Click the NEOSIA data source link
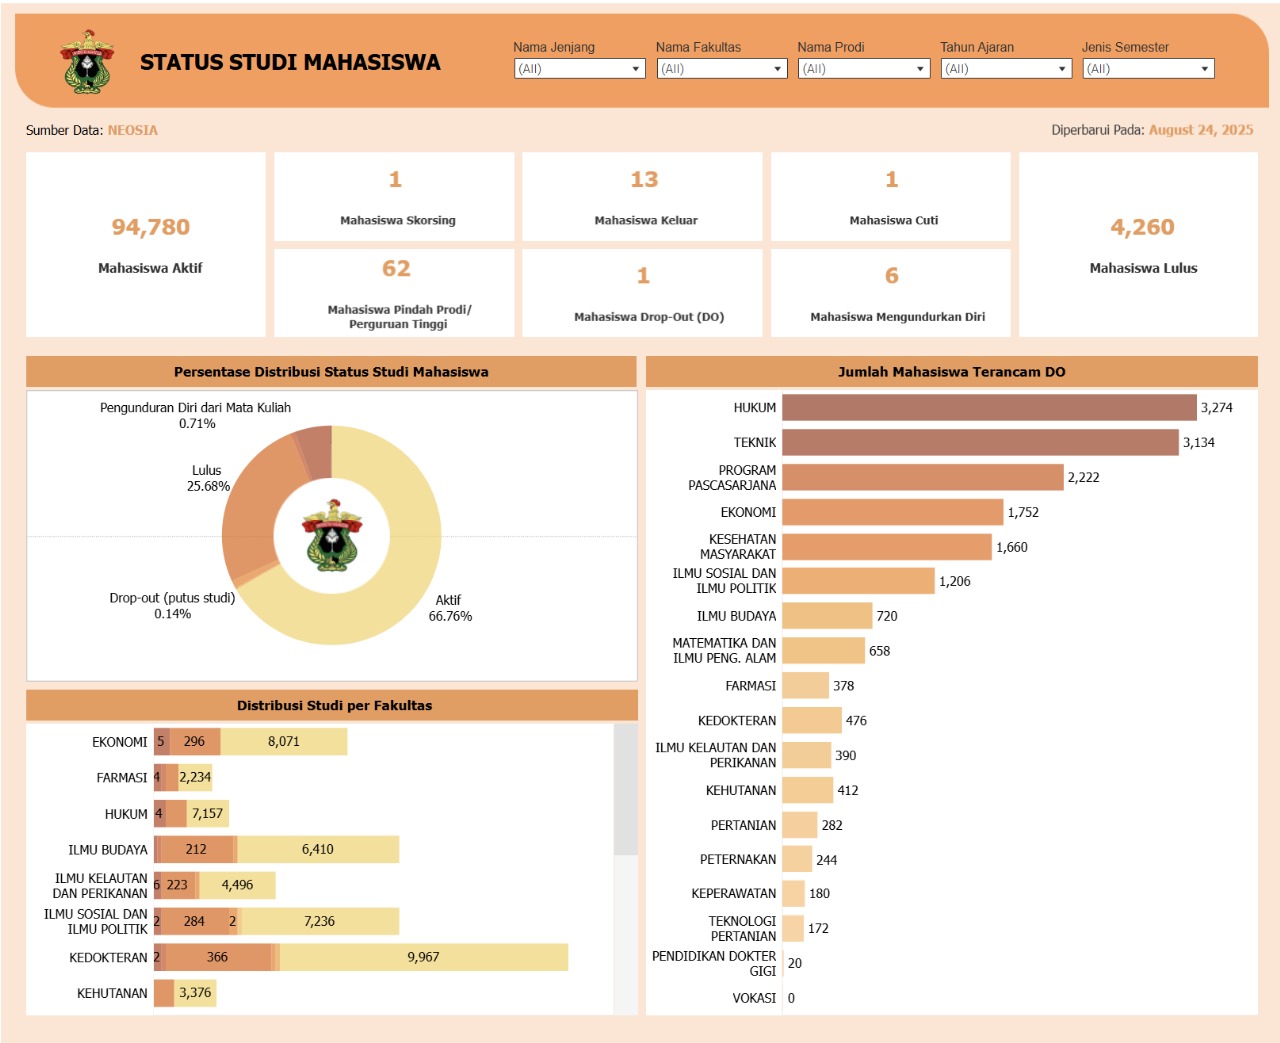Viewport: 1280px width, 1043px height. [132, 130]
